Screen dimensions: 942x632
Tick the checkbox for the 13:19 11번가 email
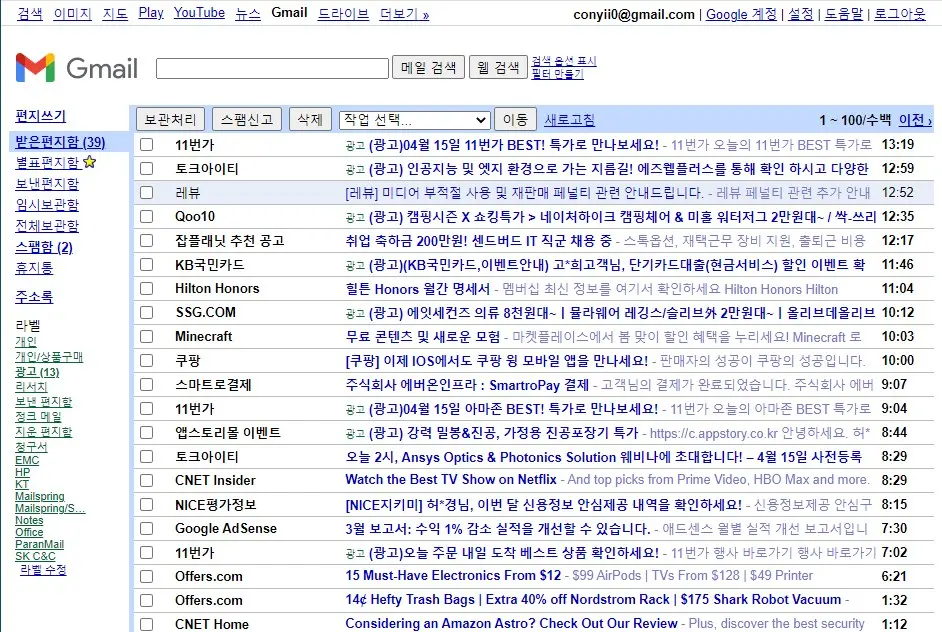coord(147,145)
